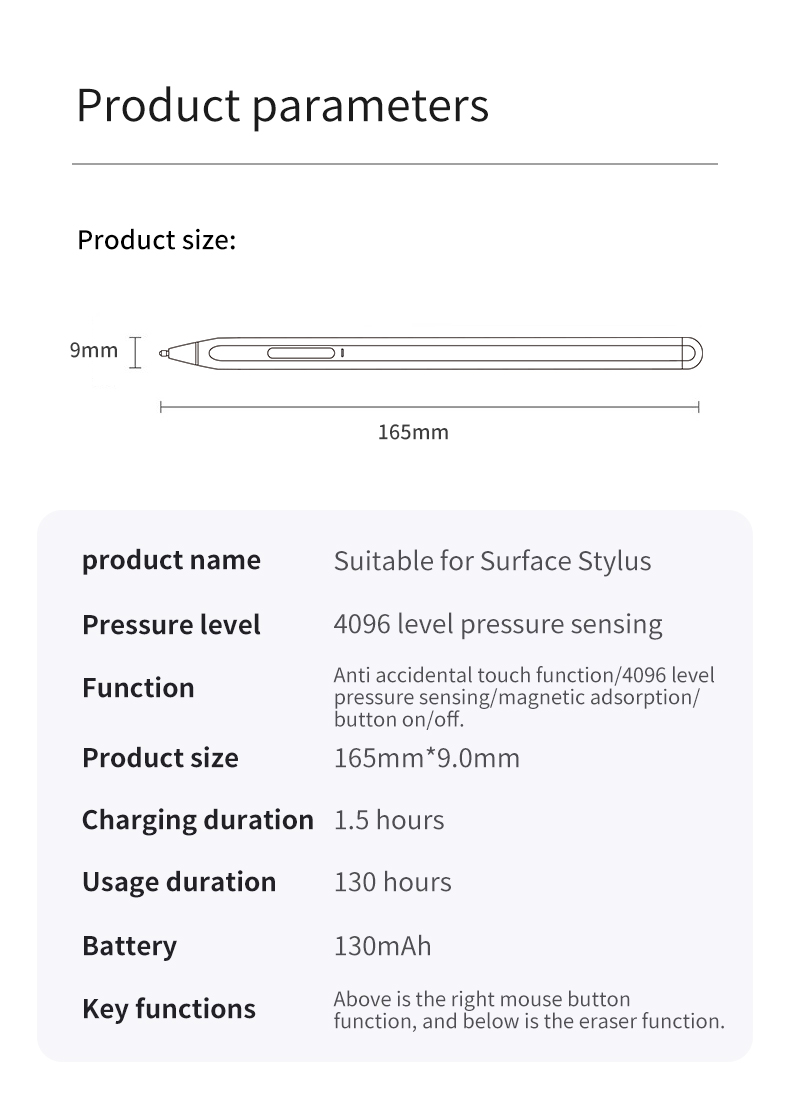Click '4096 level pressure sensing' value

coord(498,624)
